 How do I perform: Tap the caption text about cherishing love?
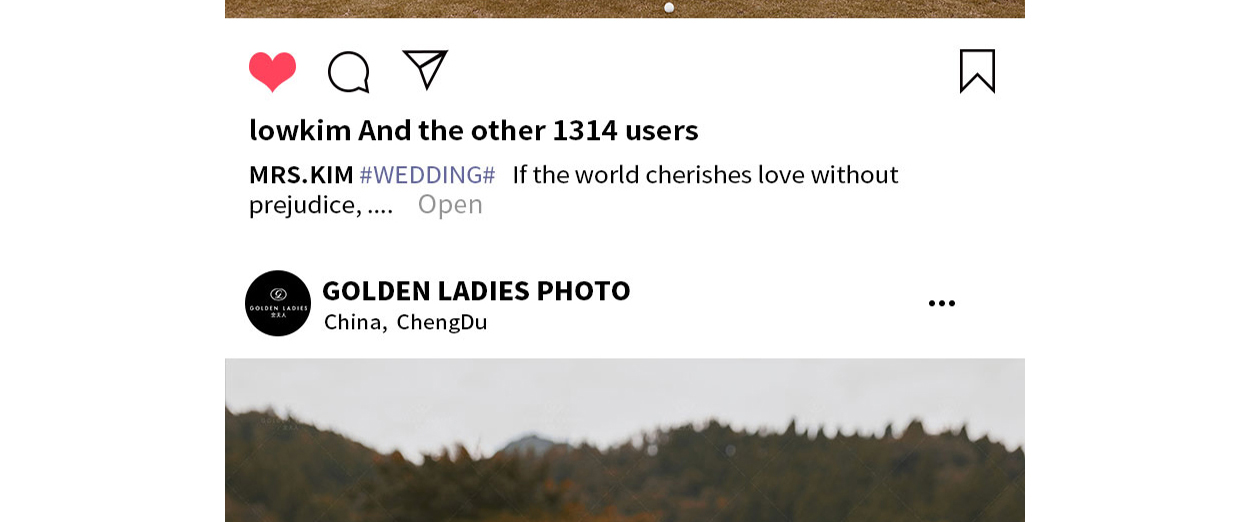(x=705, y=175)
